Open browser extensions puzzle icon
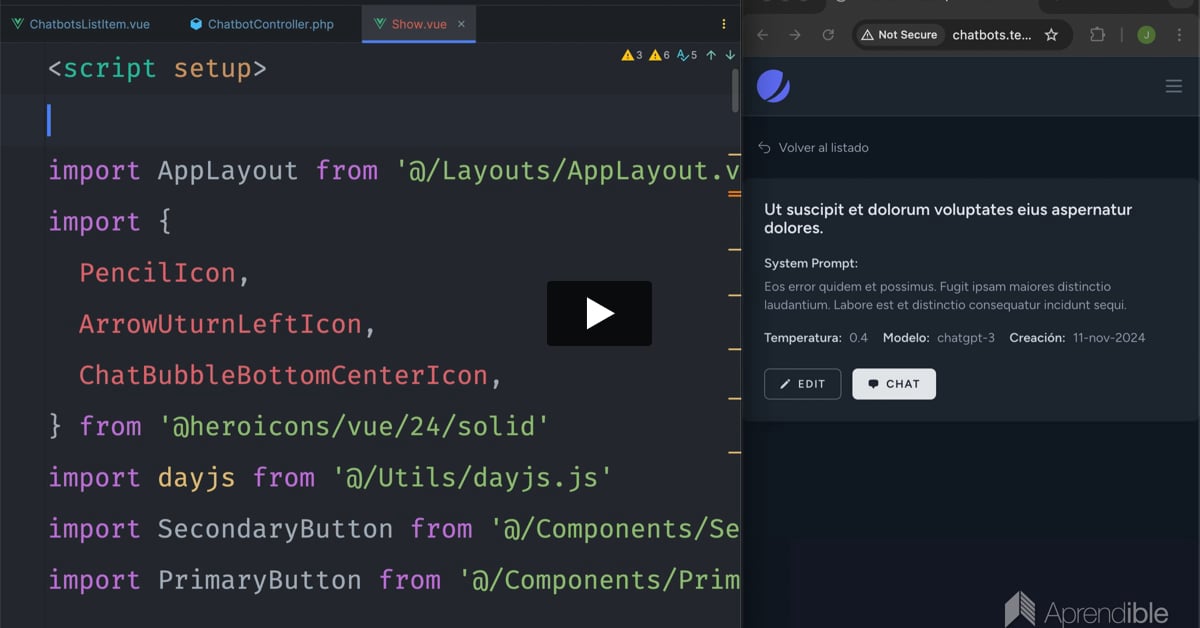The image size is (1200, 628). (x=1097, y=35)
